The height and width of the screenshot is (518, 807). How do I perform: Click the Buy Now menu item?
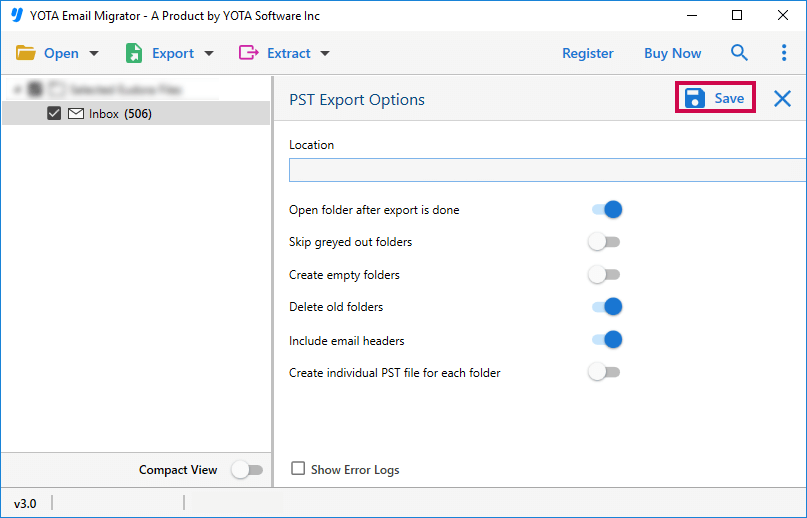pyautogui.click(x=672, y=53)
